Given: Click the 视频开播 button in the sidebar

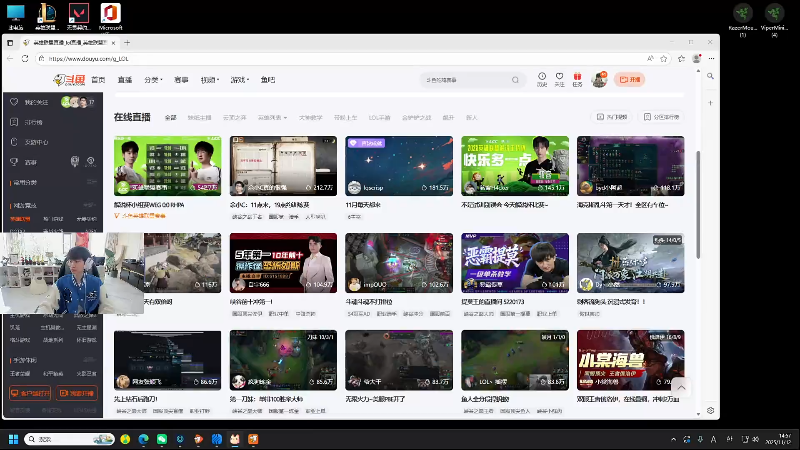Looking at the screenshot, I should point(77,393).
